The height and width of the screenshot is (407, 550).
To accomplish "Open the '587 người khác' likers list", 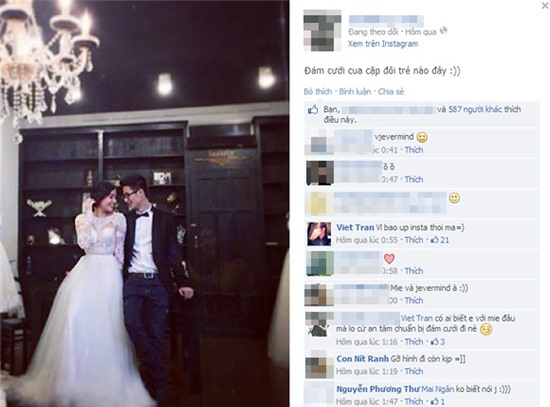I will coord(475,109).
